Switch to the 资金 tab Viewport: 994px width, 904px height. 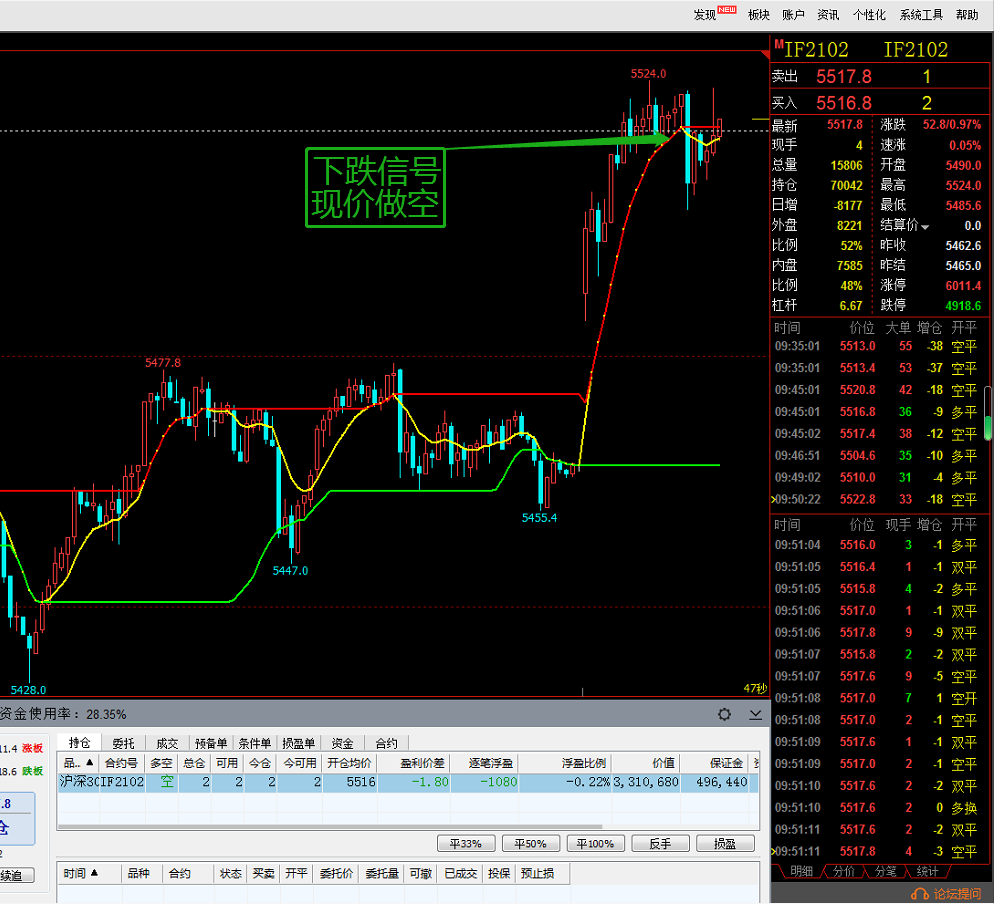tap(342, 743)
